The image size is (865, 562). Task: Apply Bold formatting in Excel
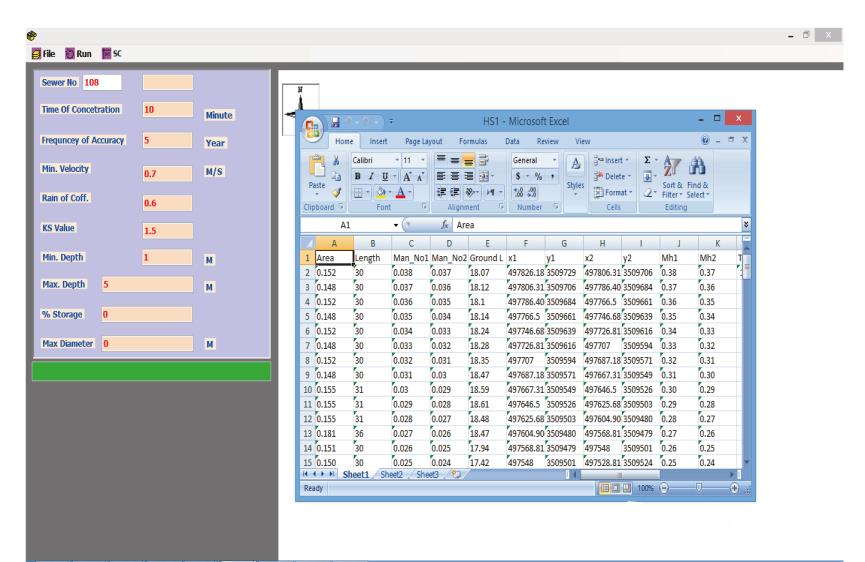coord(357,176)
